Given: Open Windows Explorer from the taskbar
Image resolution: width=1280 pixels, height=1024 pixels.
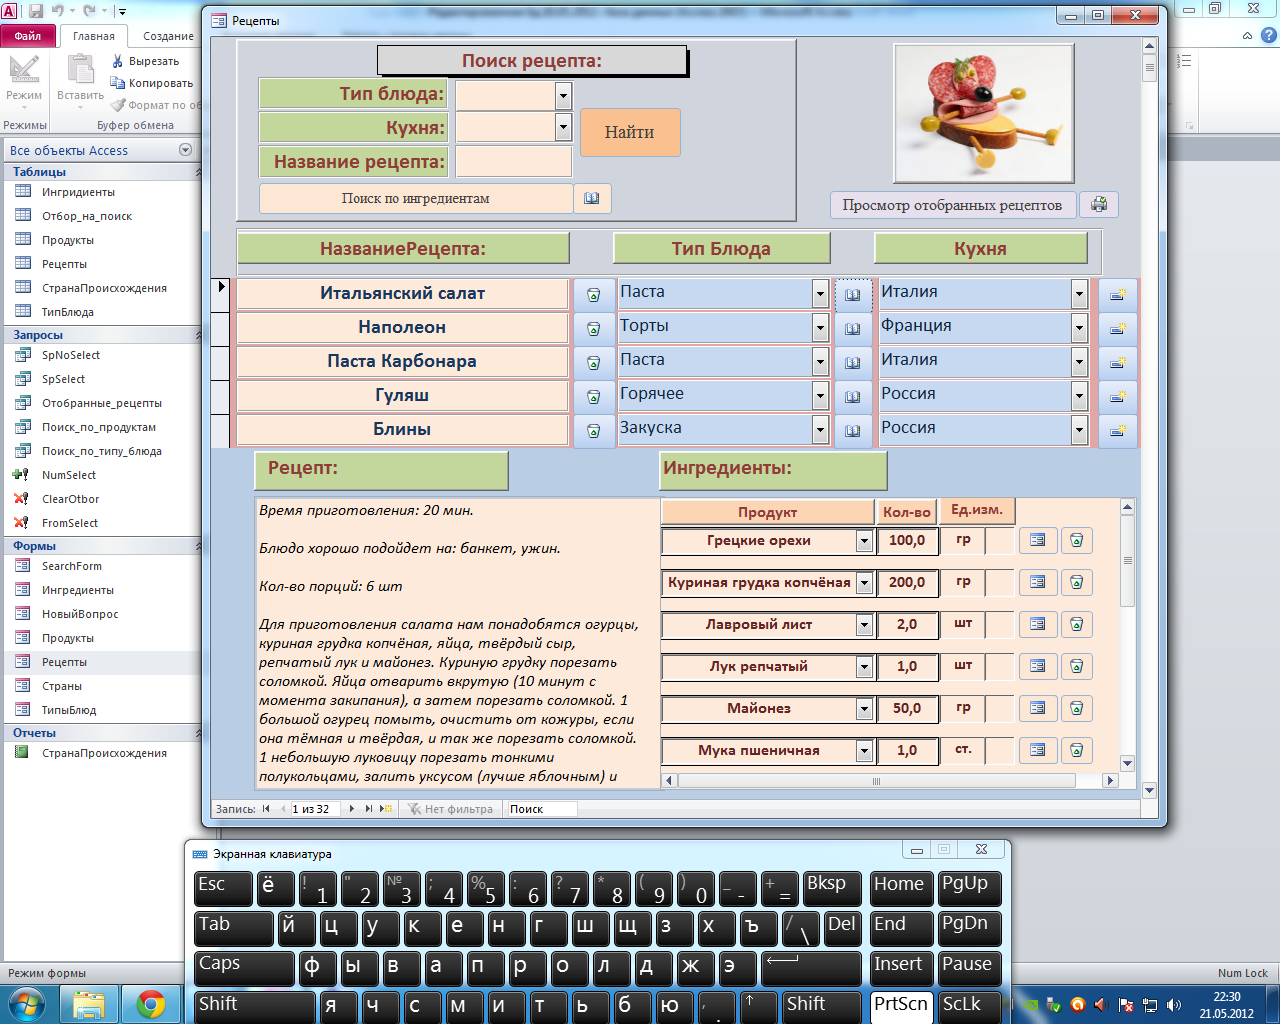Looking at the screenshot, I should coord(89,1004).
